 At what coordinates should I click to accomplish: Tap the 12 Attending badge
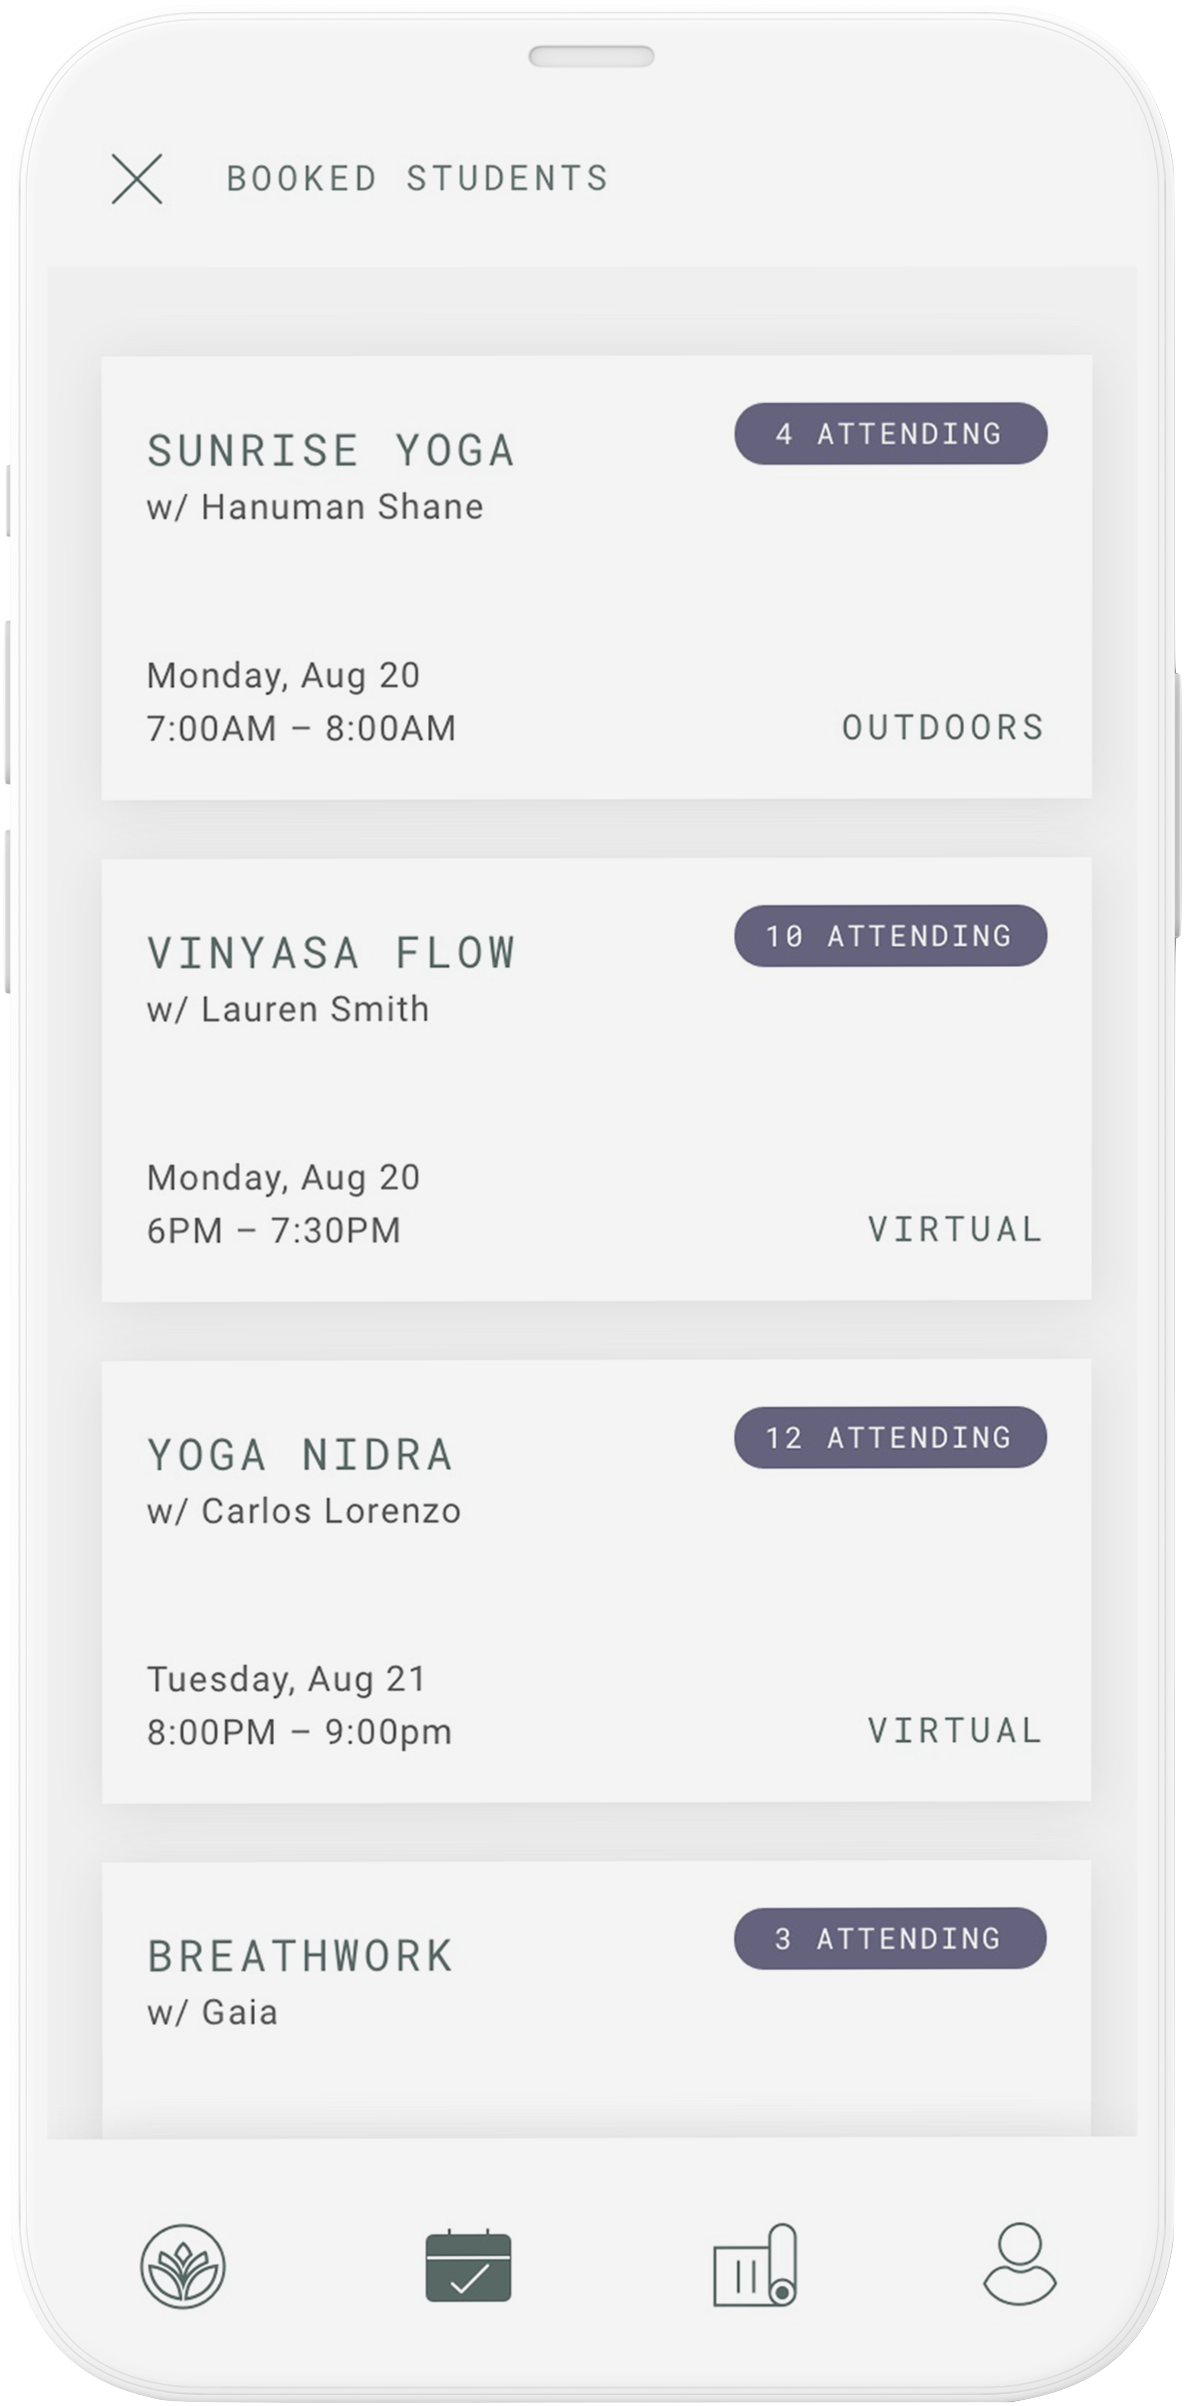tap(890, 1438)
